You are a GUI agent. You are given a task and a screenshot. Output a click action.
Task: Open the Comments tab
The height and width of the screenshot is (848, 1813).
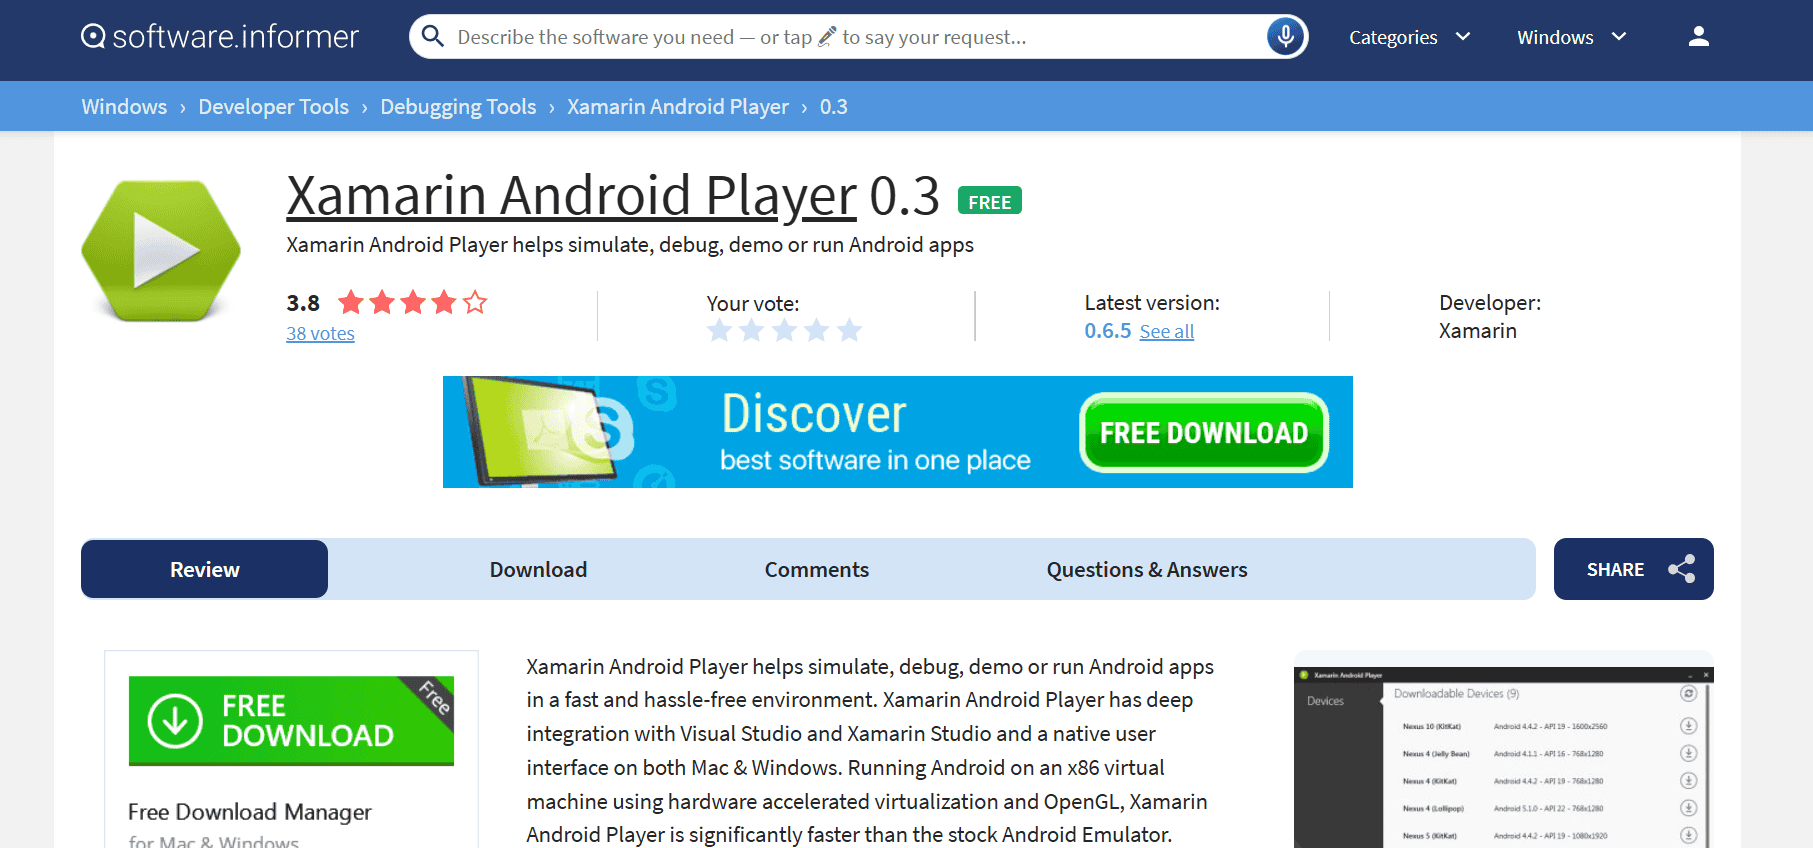817,569
